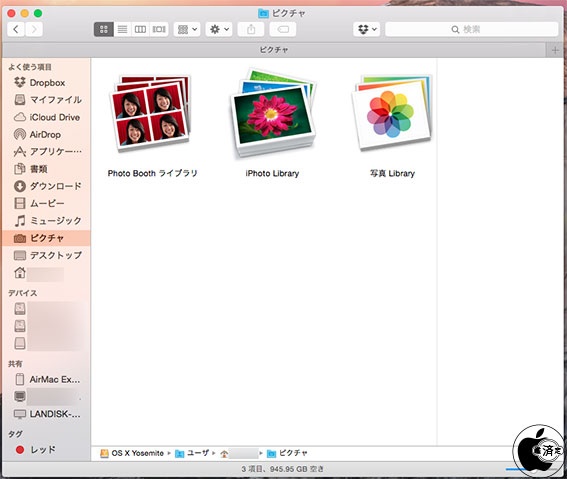Click the home folder in path bar

point(239,453)
